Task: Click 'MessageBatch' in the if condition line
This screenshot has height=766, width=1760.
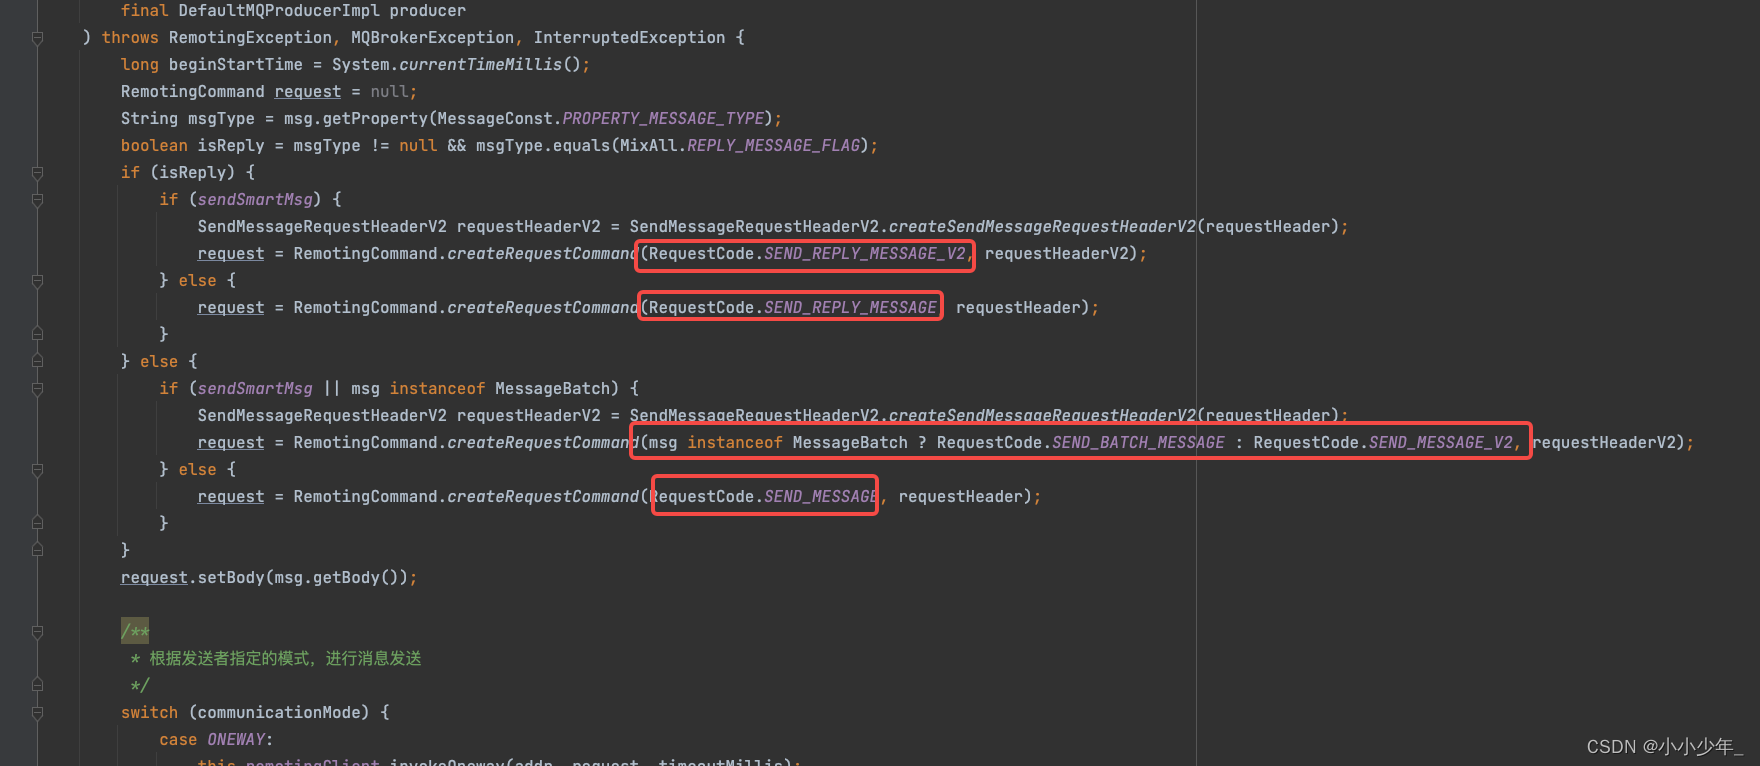Action: pos(552,389)
